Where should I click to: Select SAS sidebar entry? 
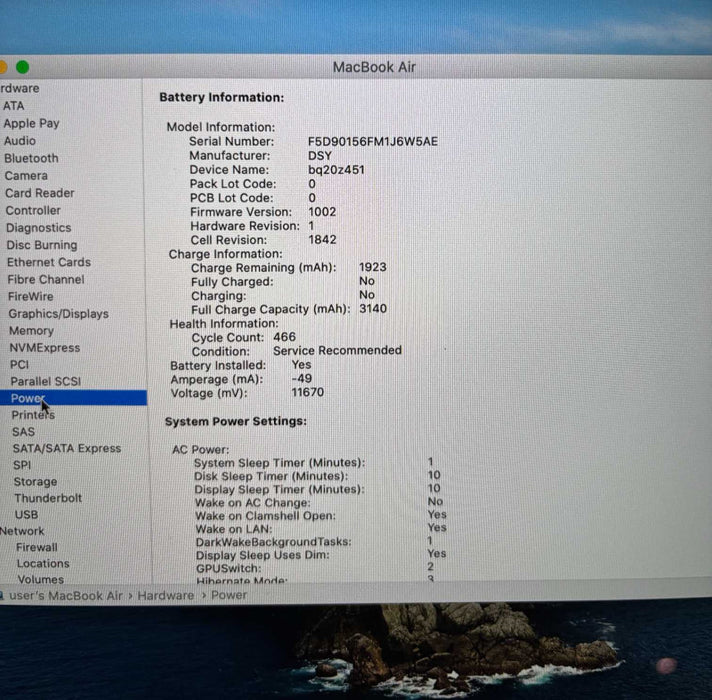24,432
